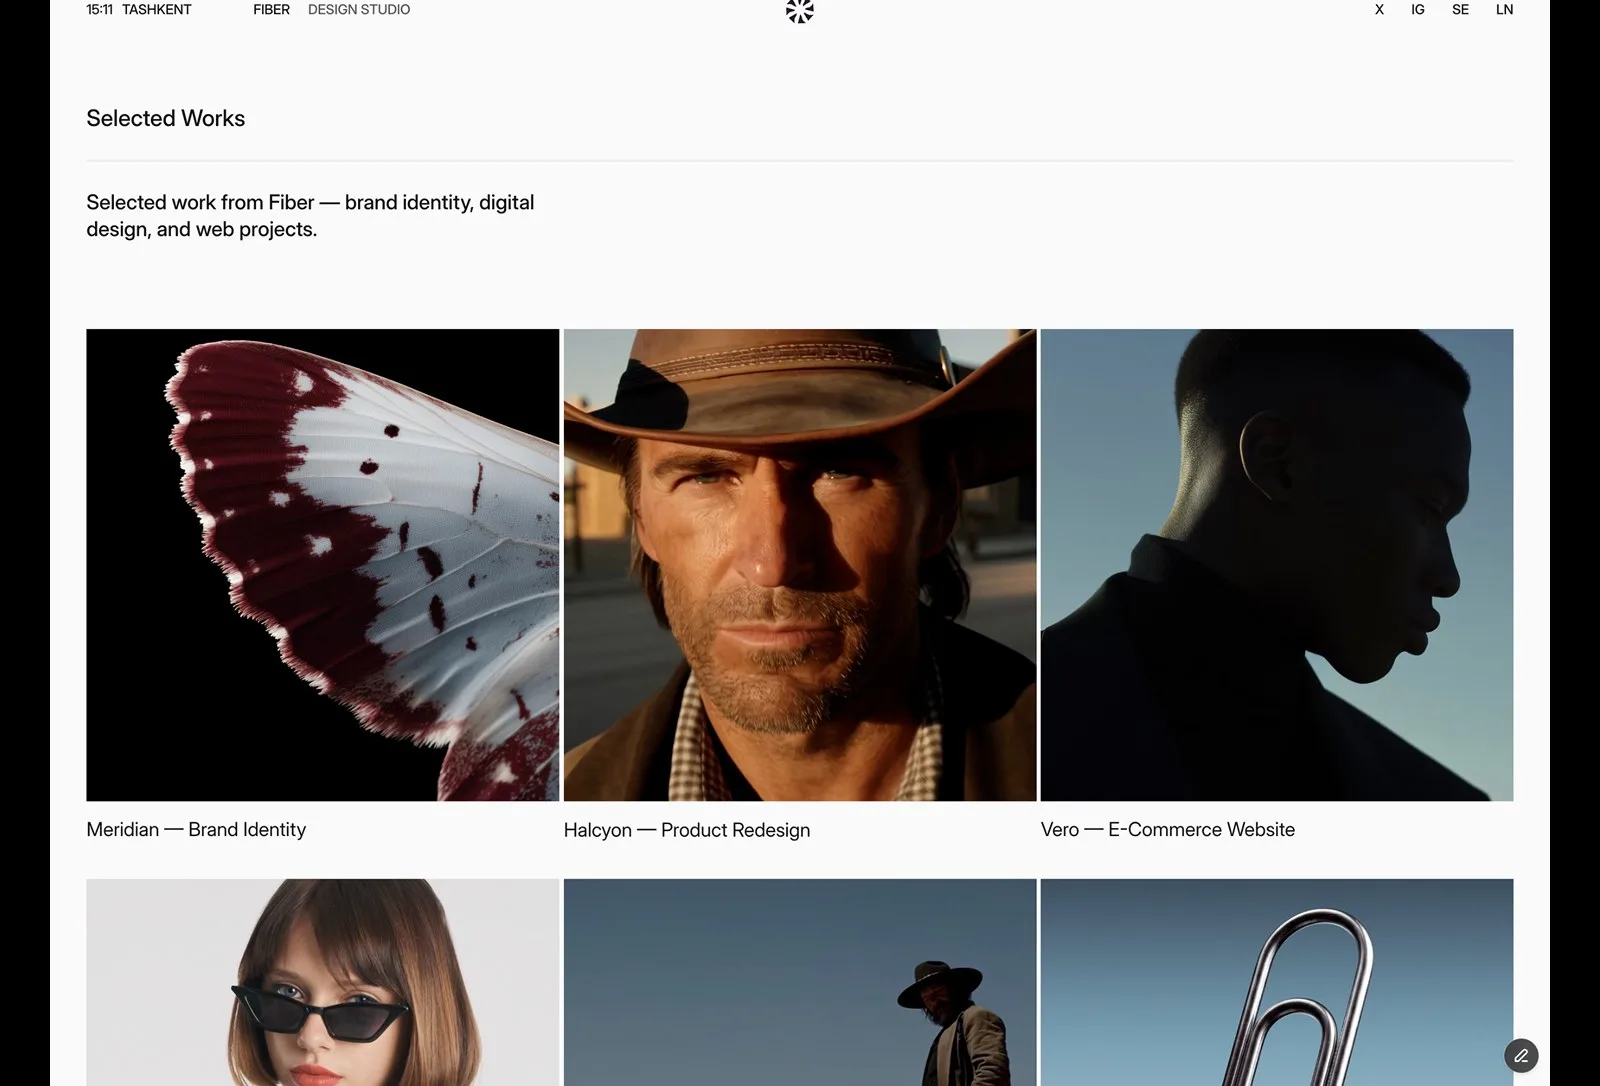Open the metal paperclip thumbnail
Image resolution: width=1600 pixels, height=1086 pixels.
tap(1277, 982)
